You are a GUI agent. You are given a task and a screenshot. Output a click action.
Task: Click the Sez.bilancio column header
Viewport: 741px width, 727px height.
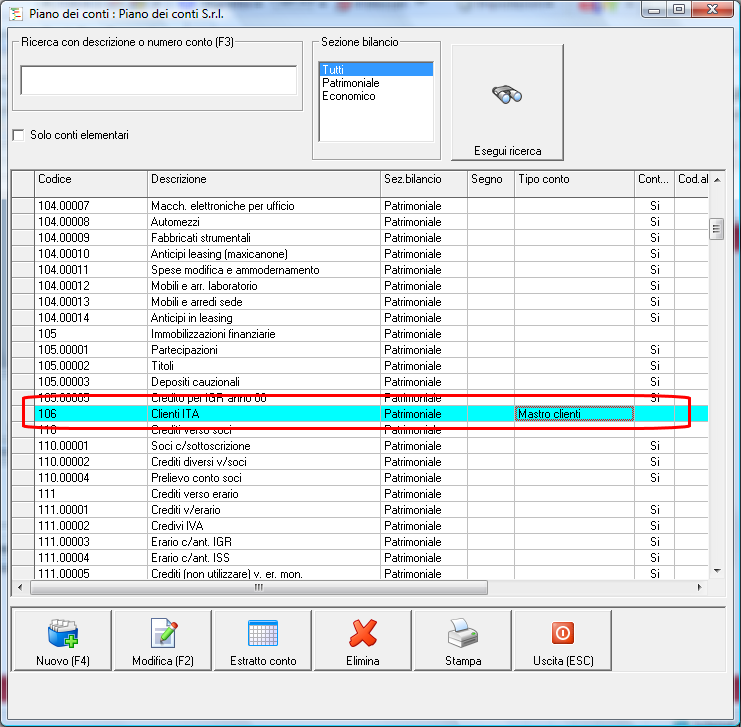tap(423, 183)
